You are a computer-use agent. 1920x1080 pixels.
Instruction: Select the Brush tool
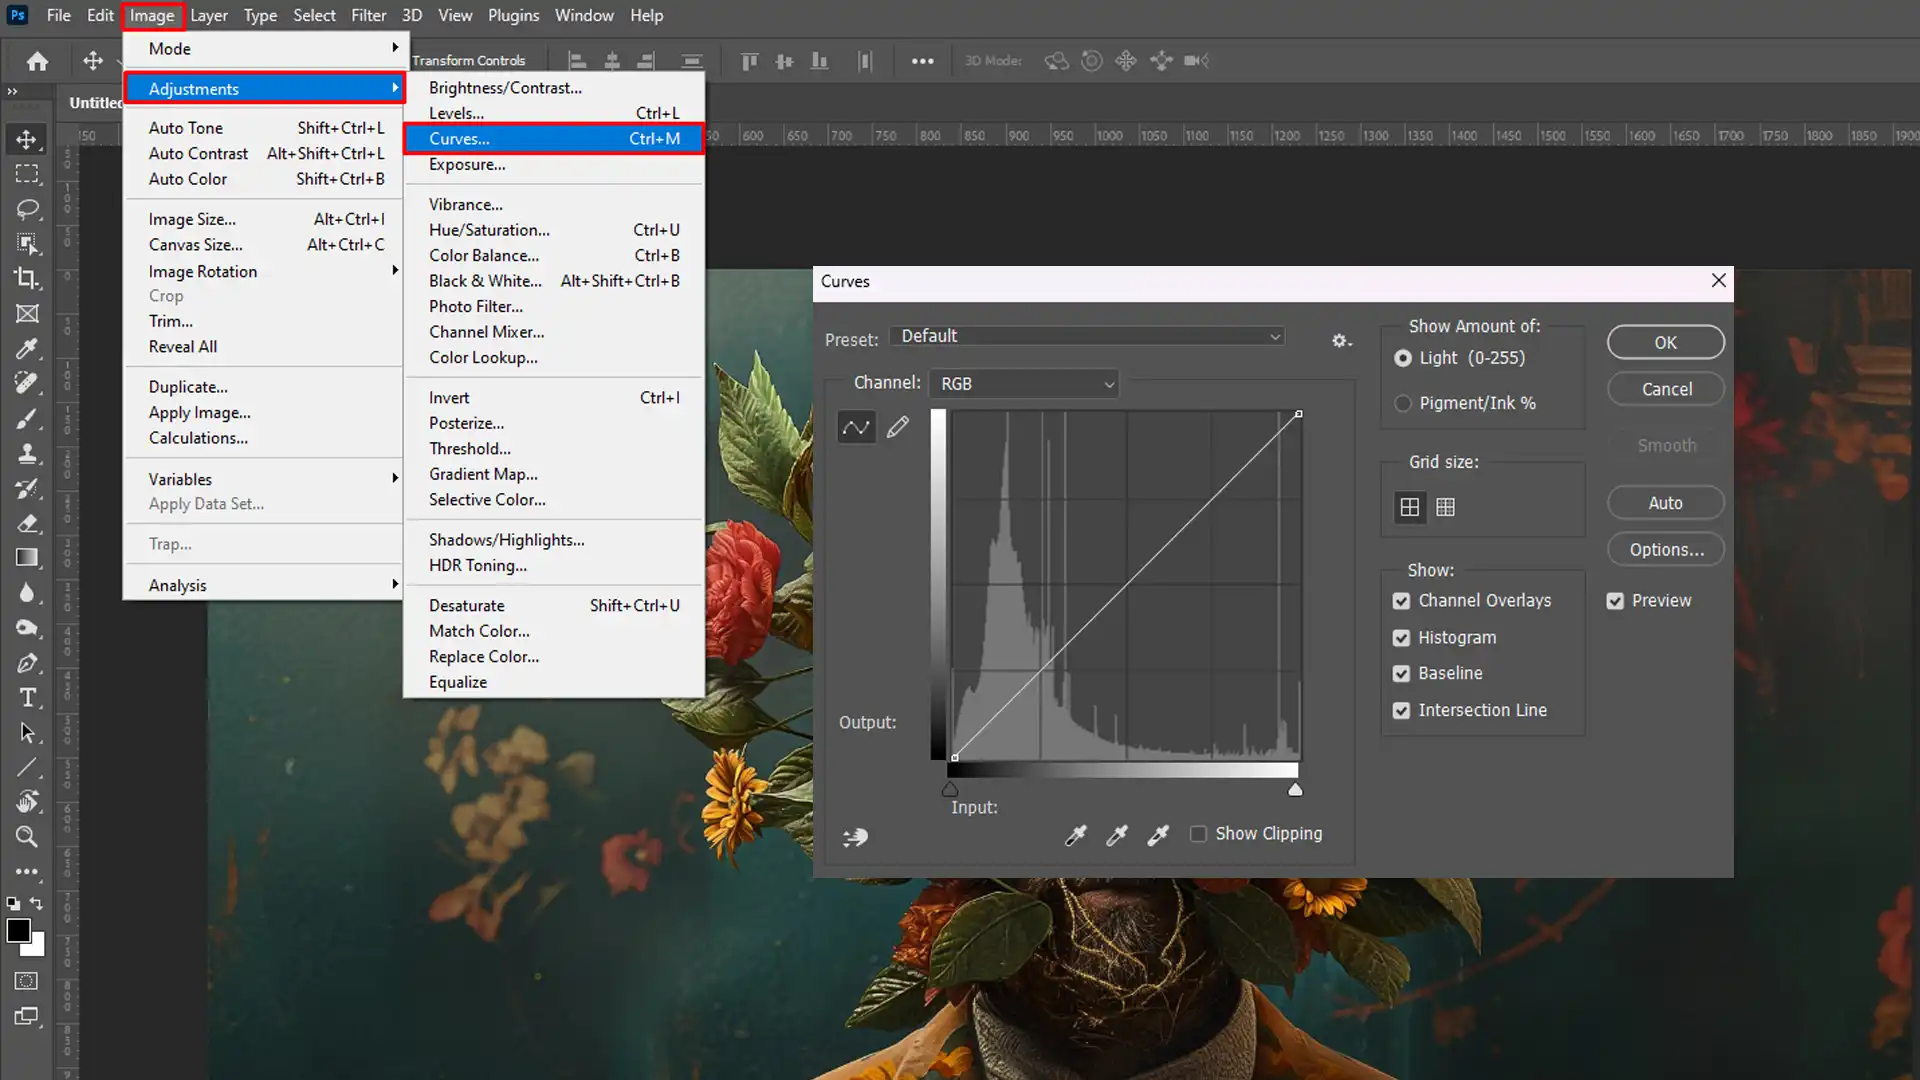pos(27,418)
